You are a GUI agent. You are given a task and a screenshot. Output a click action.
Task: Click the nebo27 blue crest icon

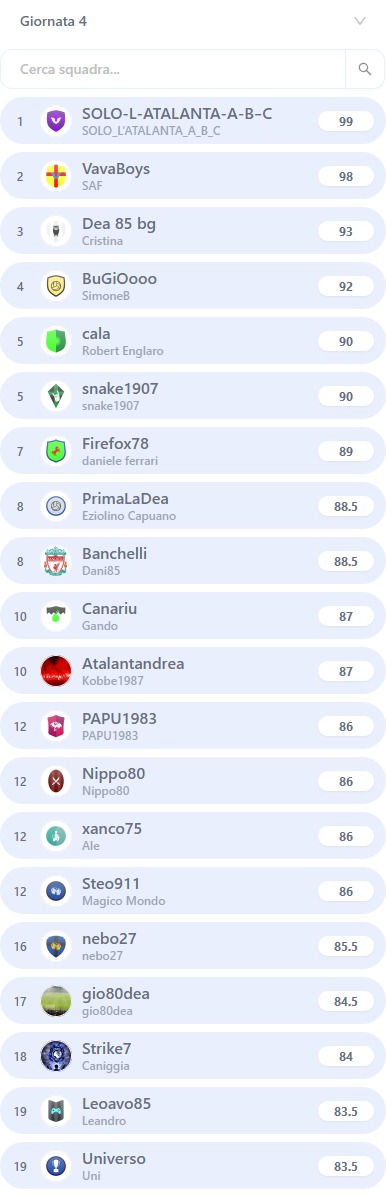pyautogui.click(x=56, y=946)
